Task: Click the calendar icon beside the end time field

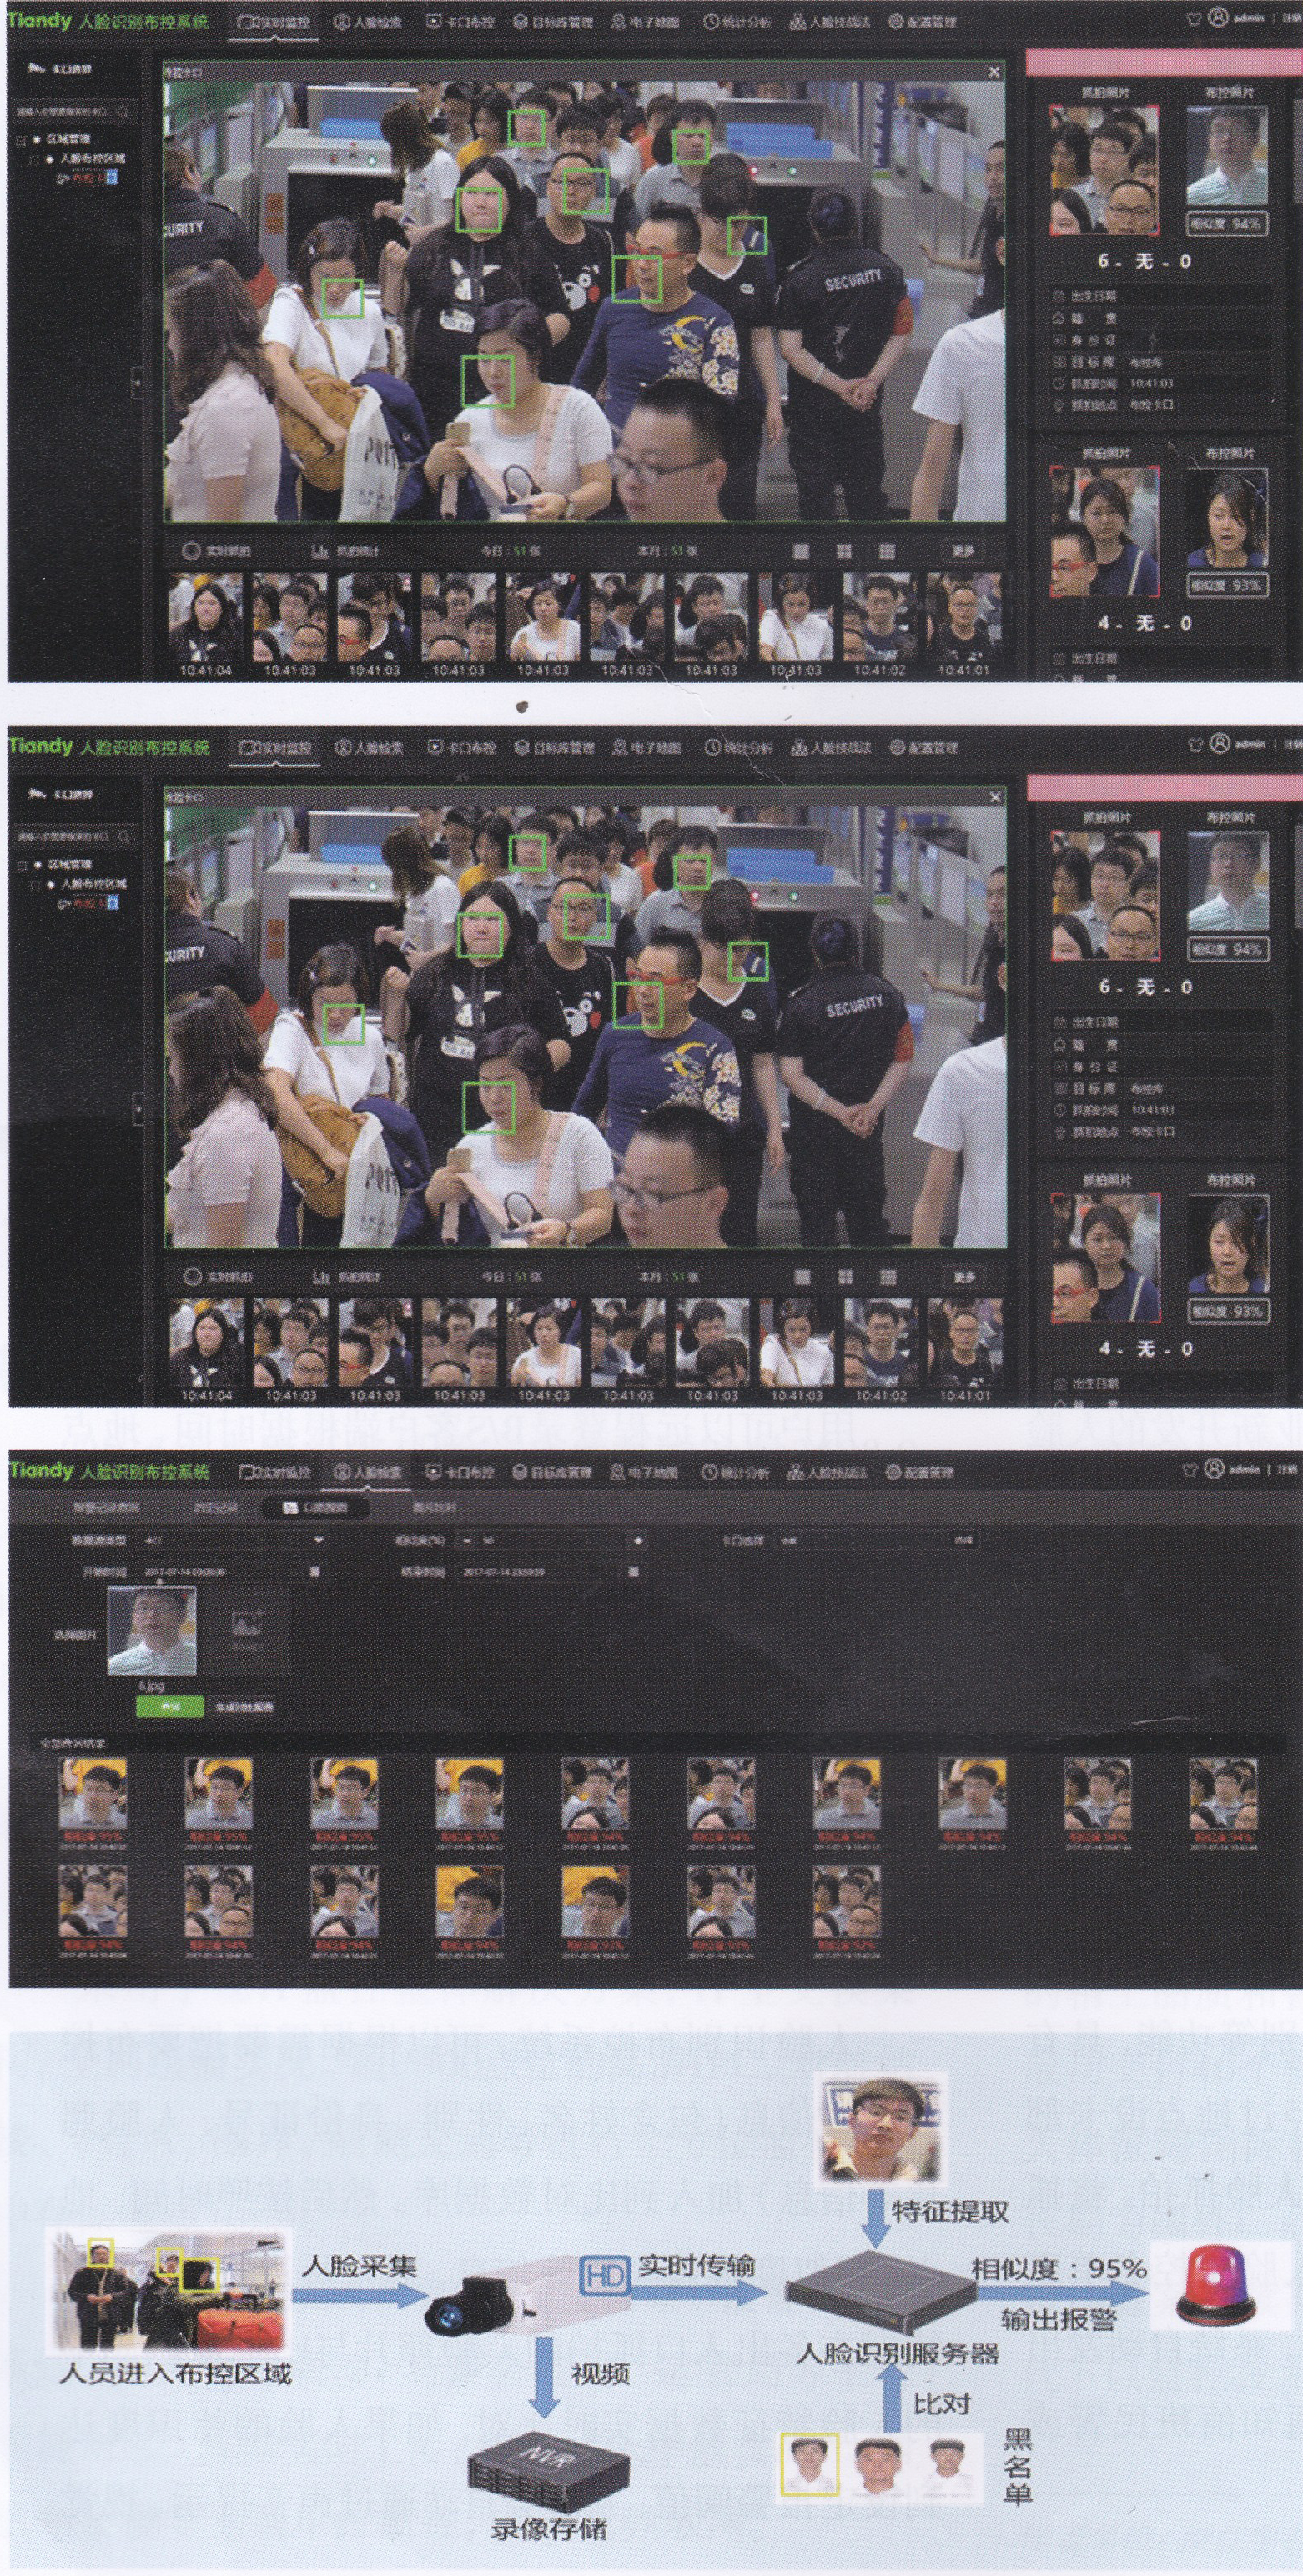Action: point(633,1572)
